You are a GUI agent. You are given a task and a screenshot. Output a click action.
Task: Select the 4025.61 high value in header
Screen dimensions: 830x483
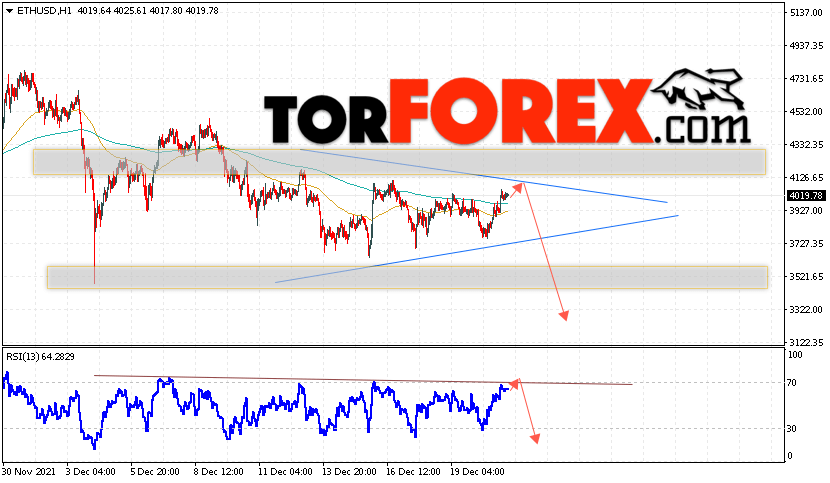(x=130, y=11)
